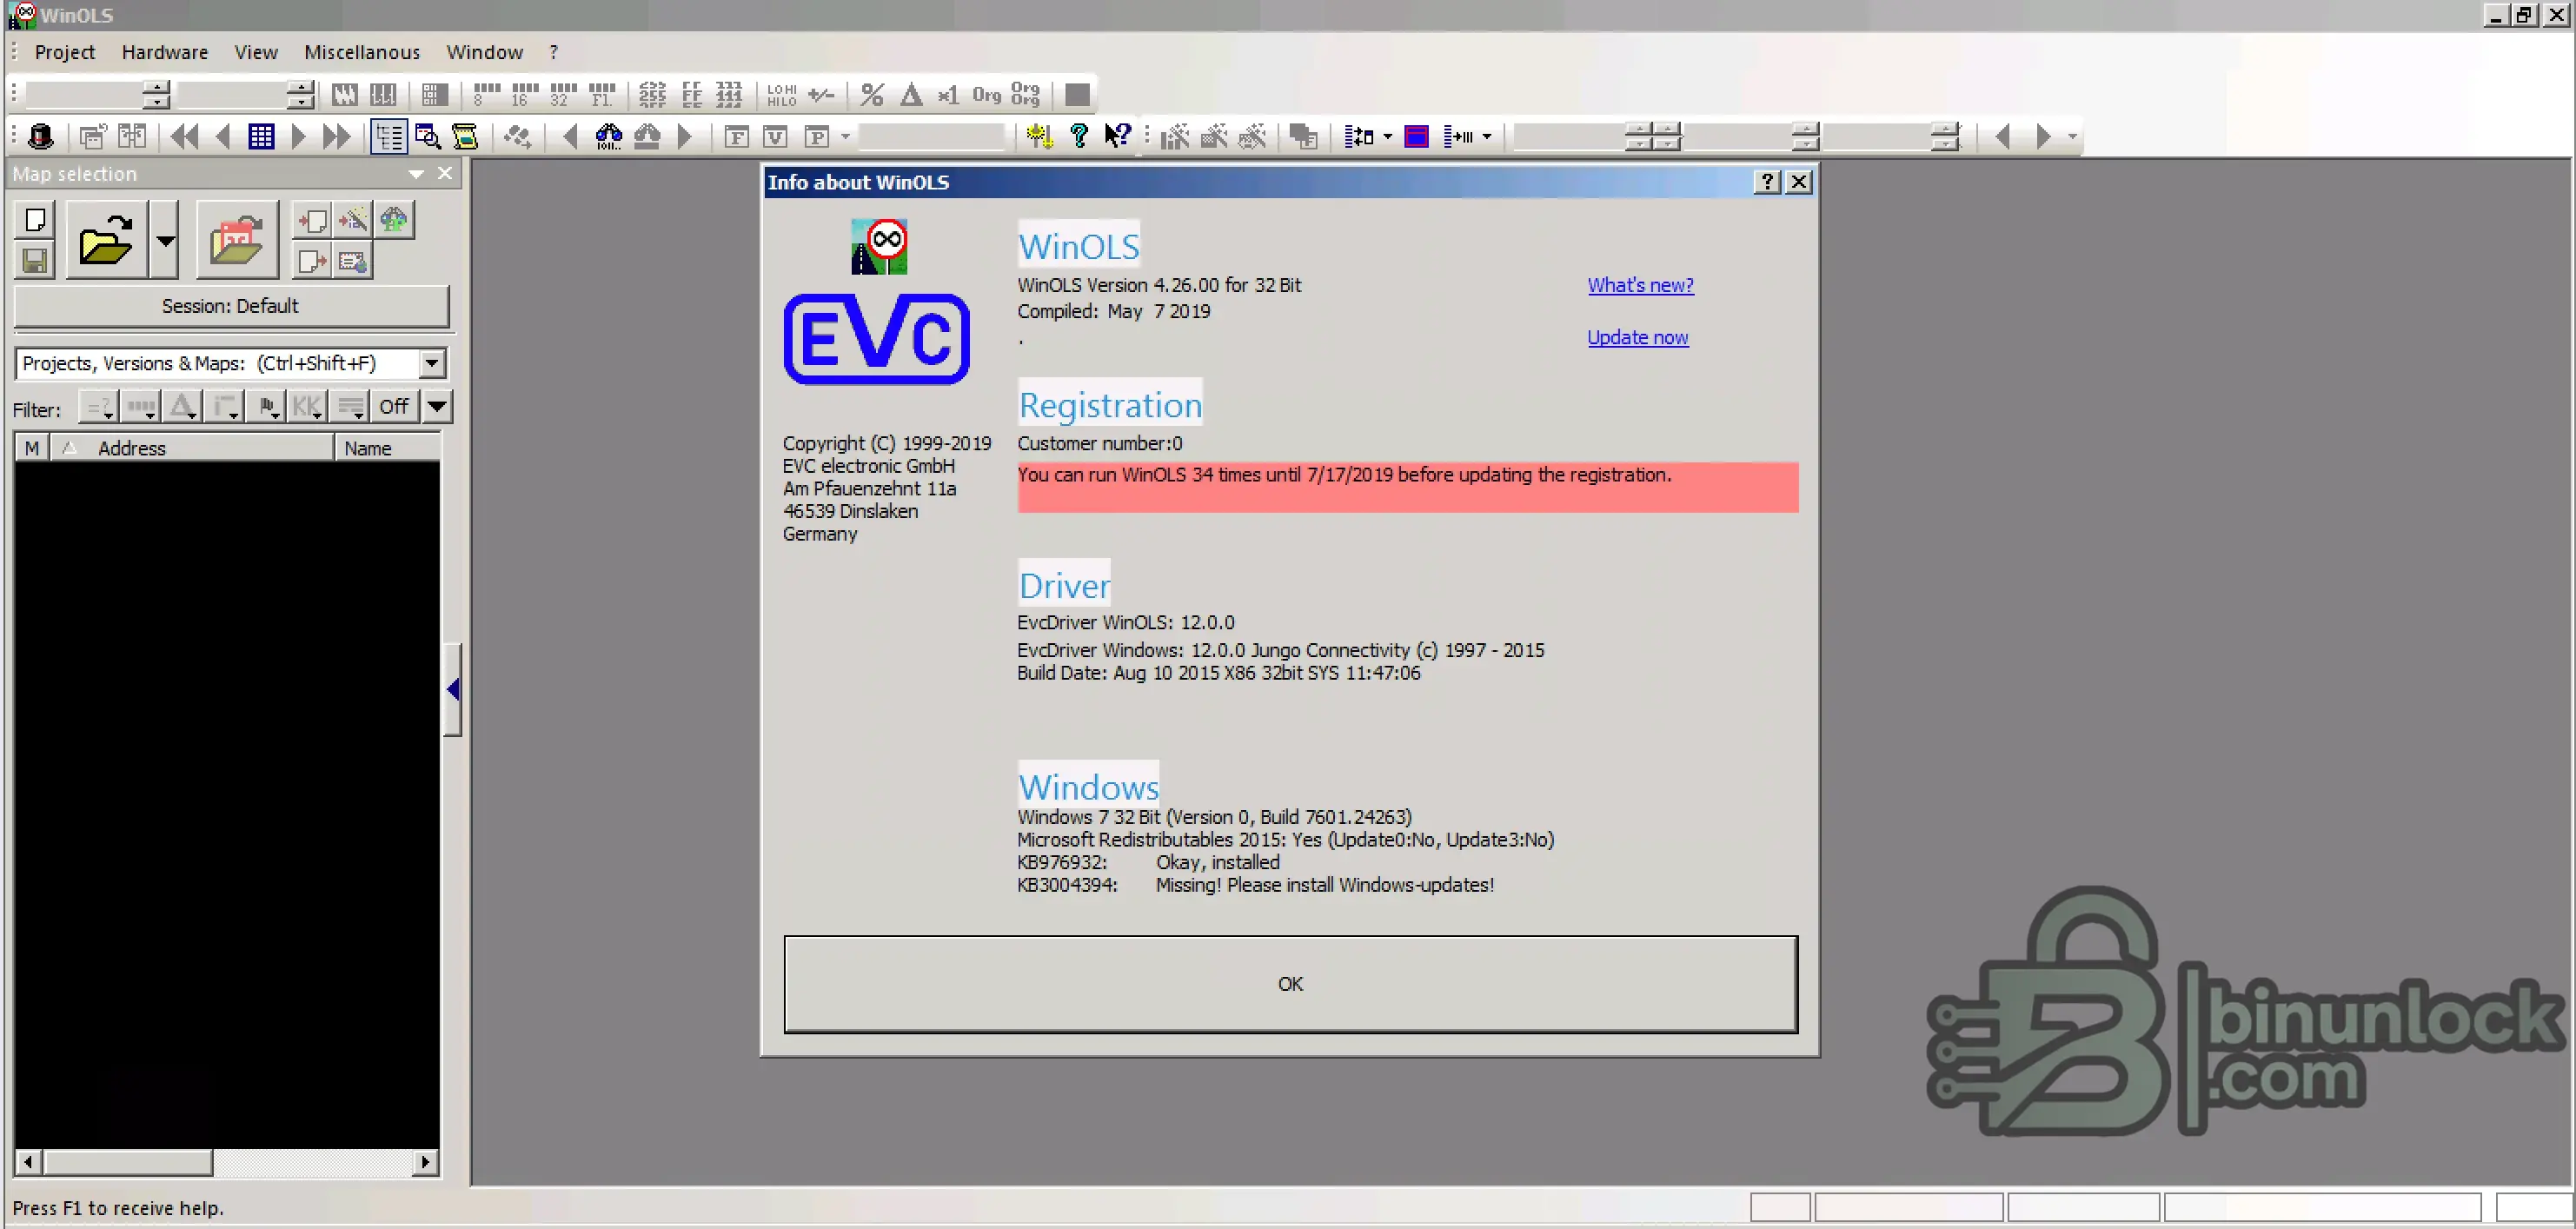Image resolution: width=2576 pixels, height=1229 pixels.
Task: Click OK in Info about WinOLS dialog
Action: [1290, 984]
